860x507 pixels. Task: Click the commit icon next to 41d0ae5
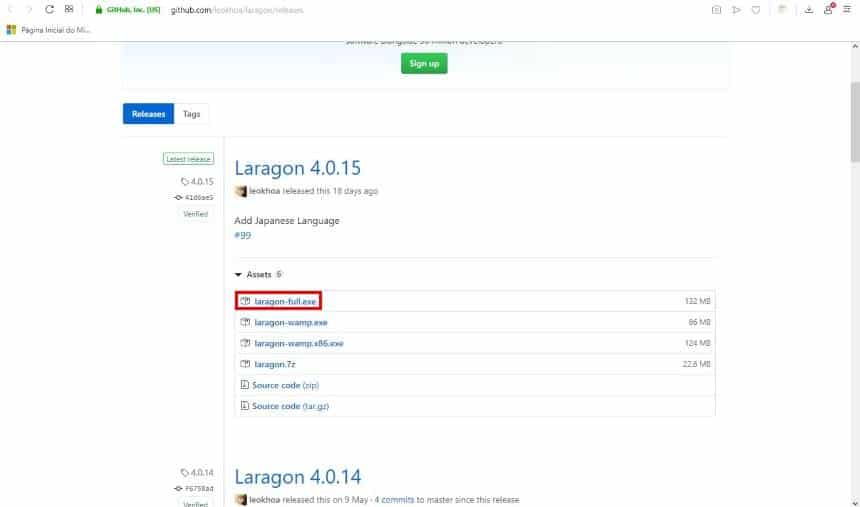(x=178, y=198)
